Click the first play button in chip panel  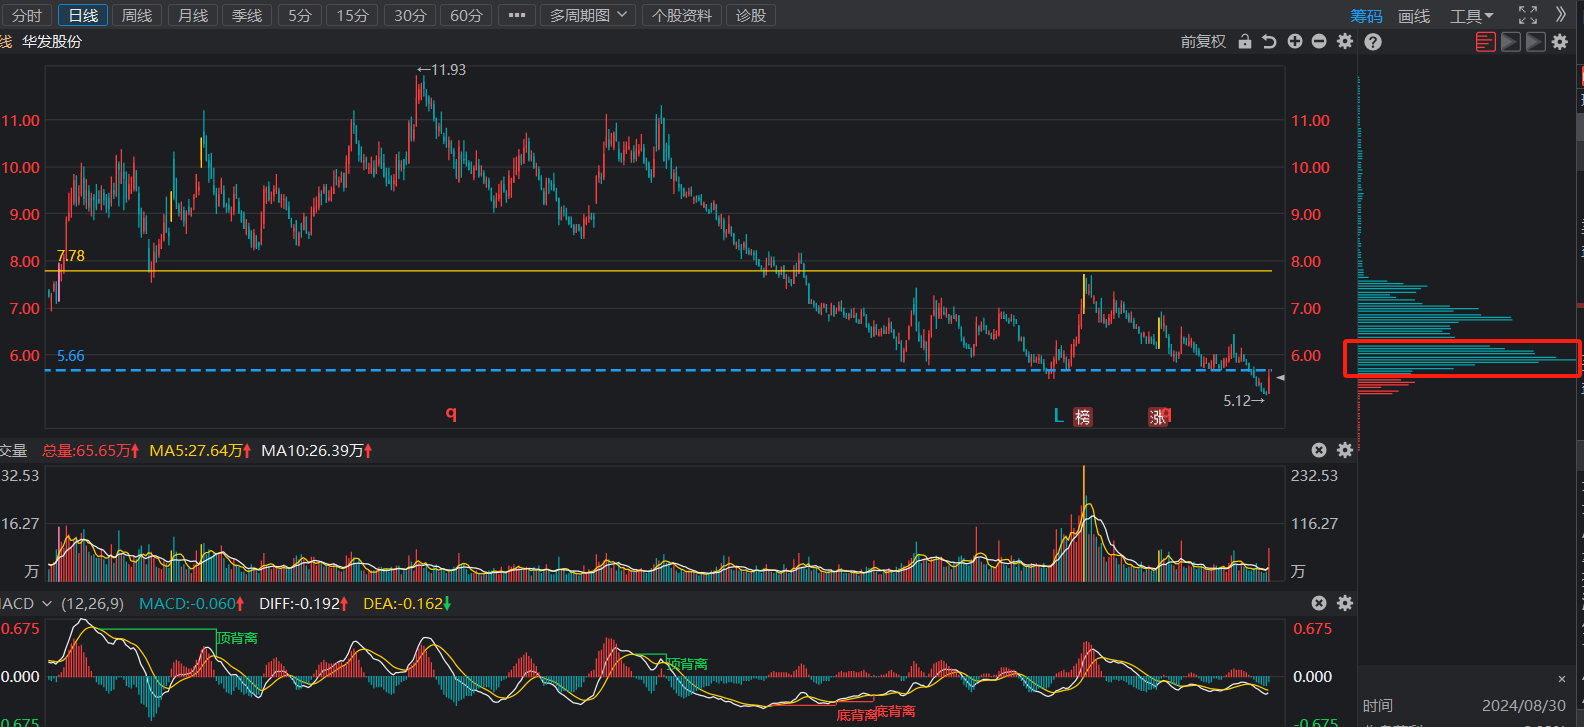[1511, 42]
